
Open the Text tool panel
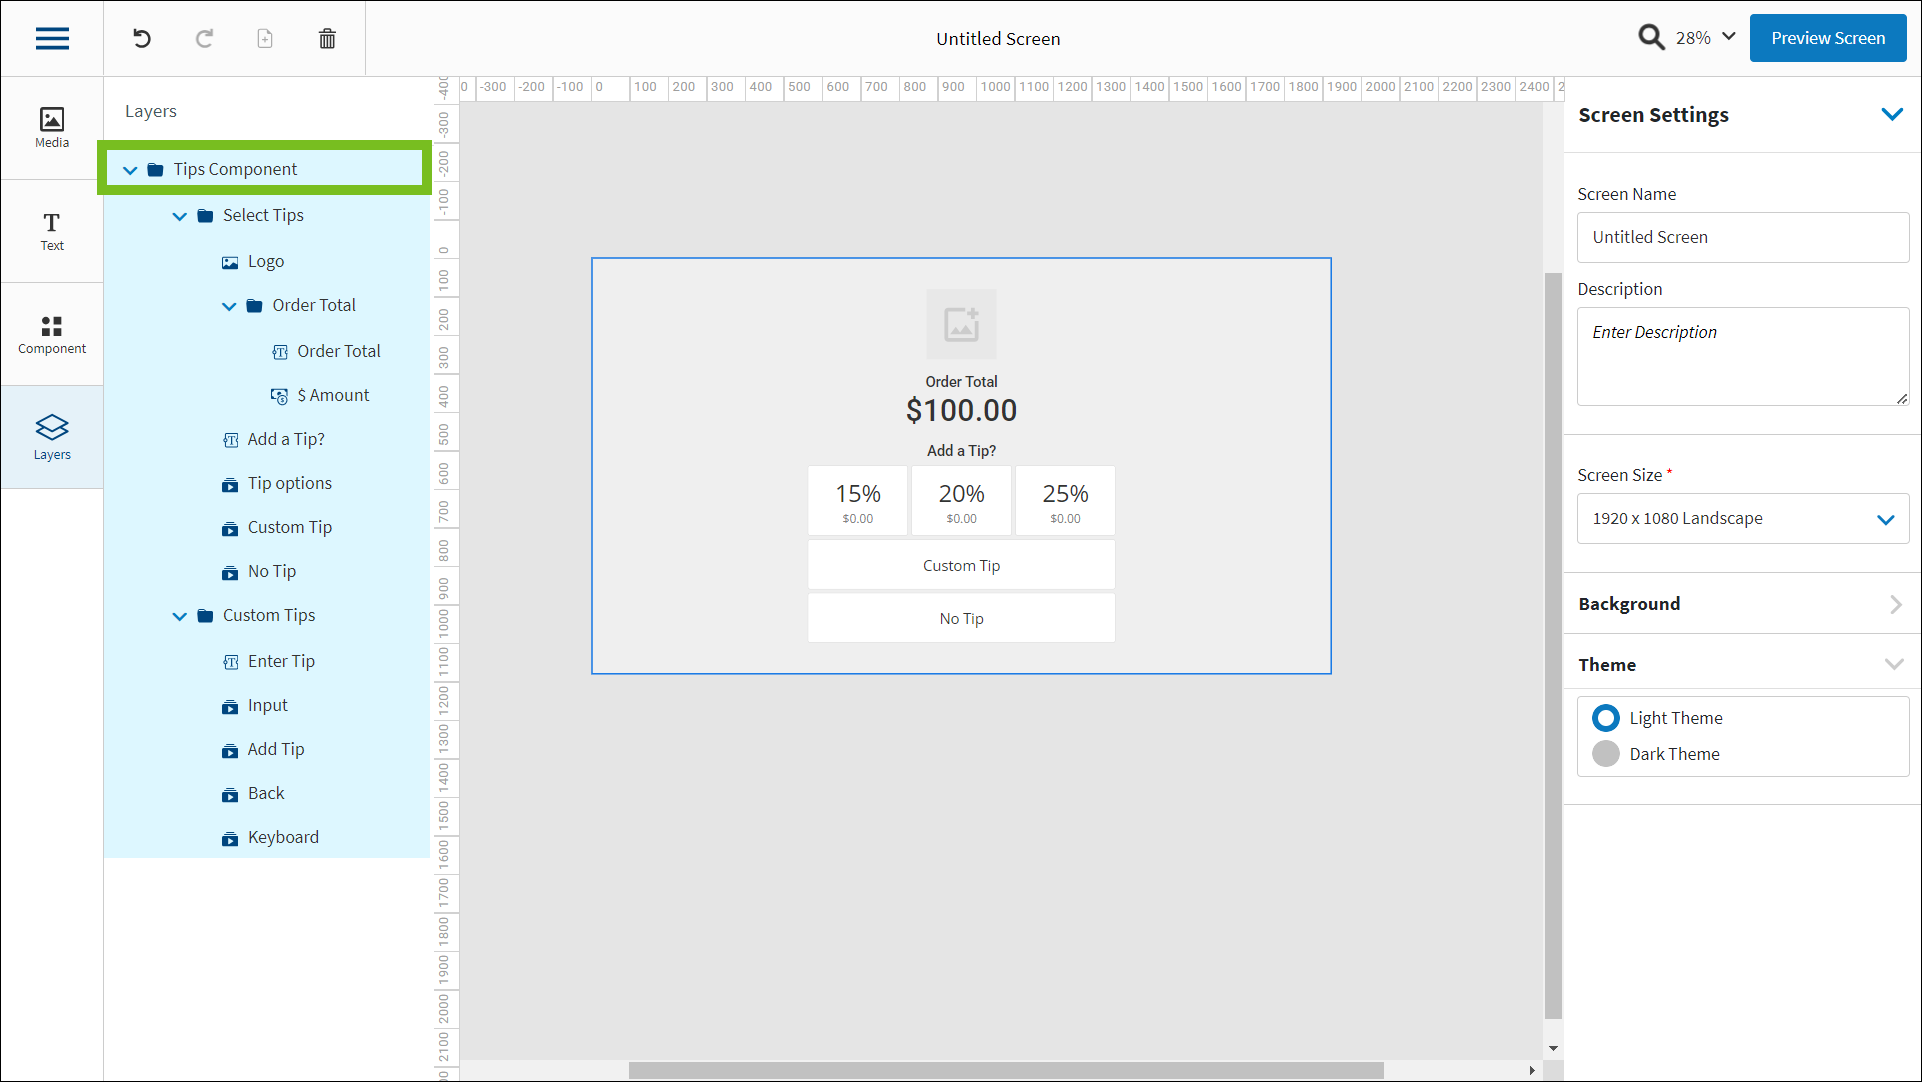pos(52,231)
